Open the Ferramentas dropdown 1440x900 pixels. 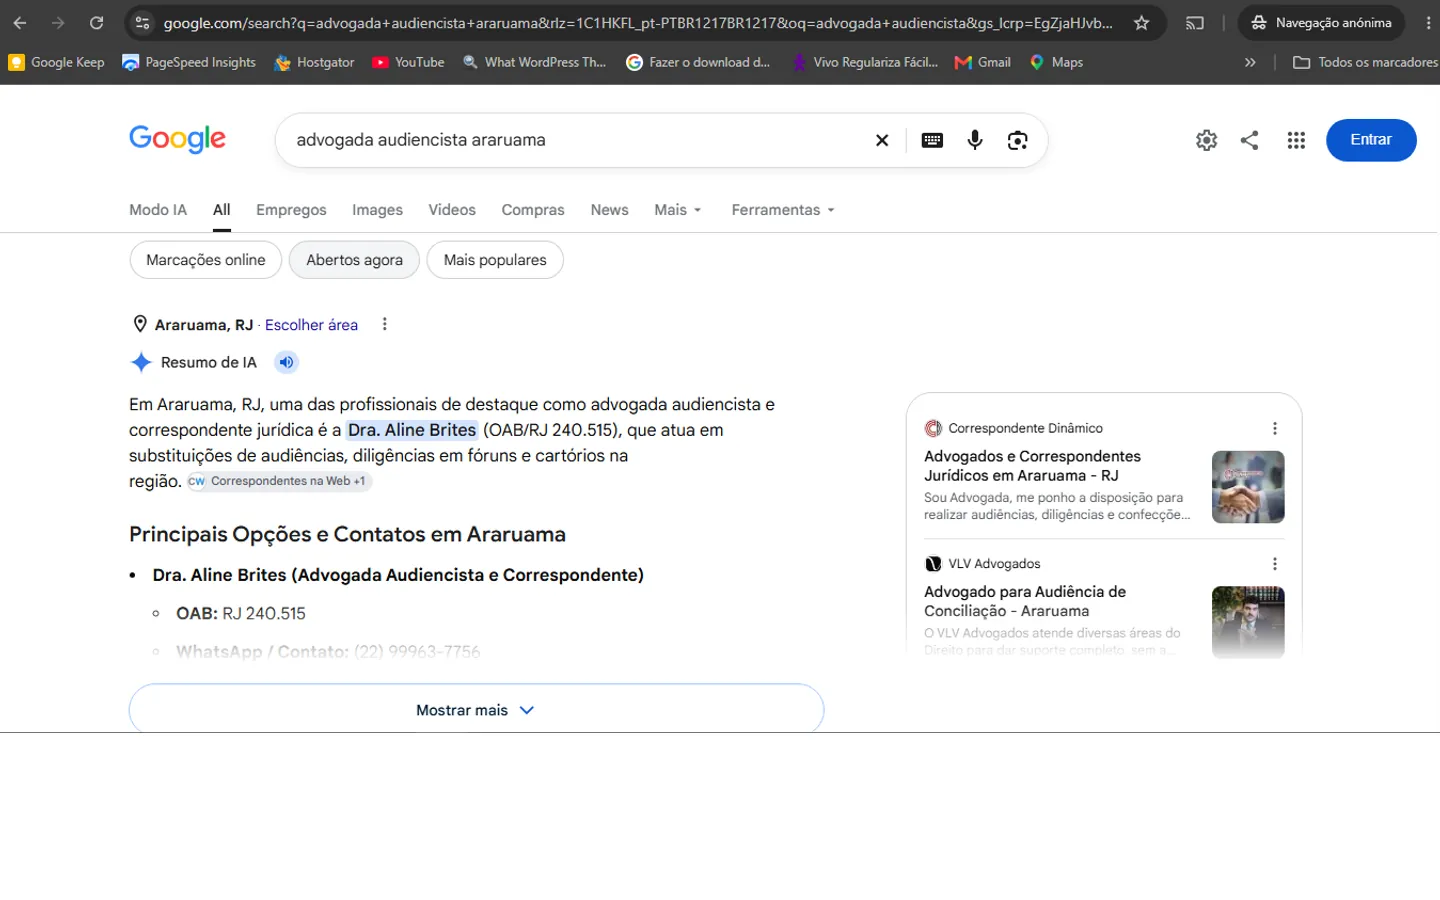click(783, 210)
